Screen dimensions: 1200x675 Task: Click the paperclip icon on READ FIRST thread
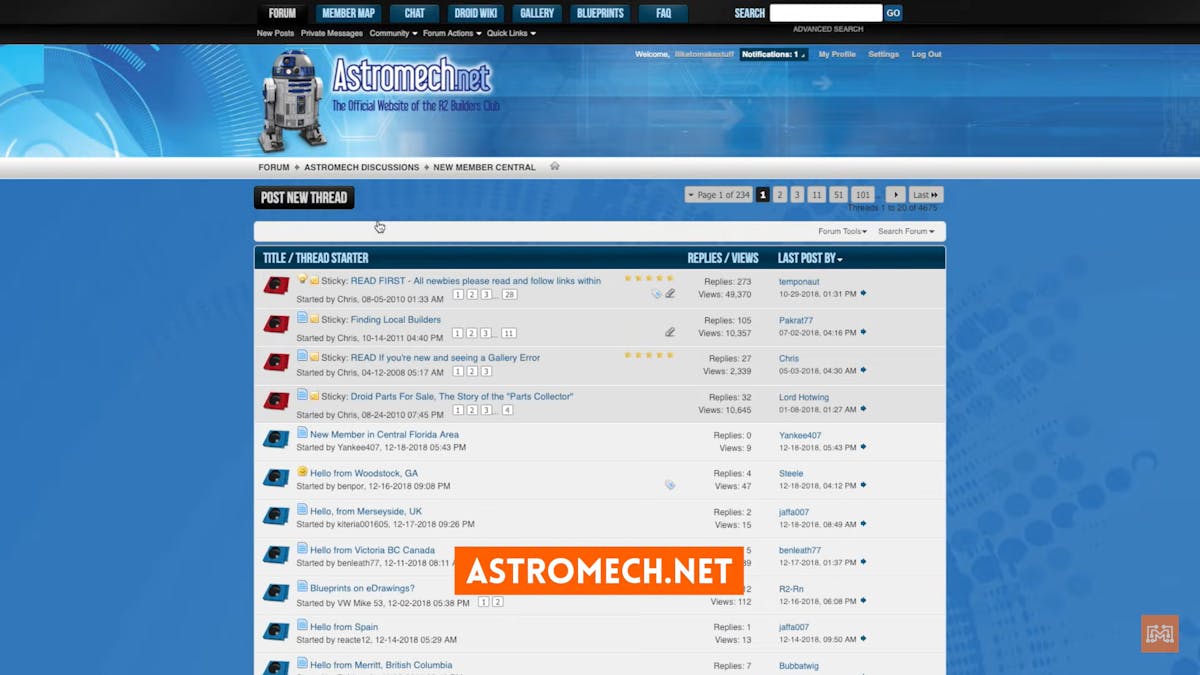coord(670,294)
